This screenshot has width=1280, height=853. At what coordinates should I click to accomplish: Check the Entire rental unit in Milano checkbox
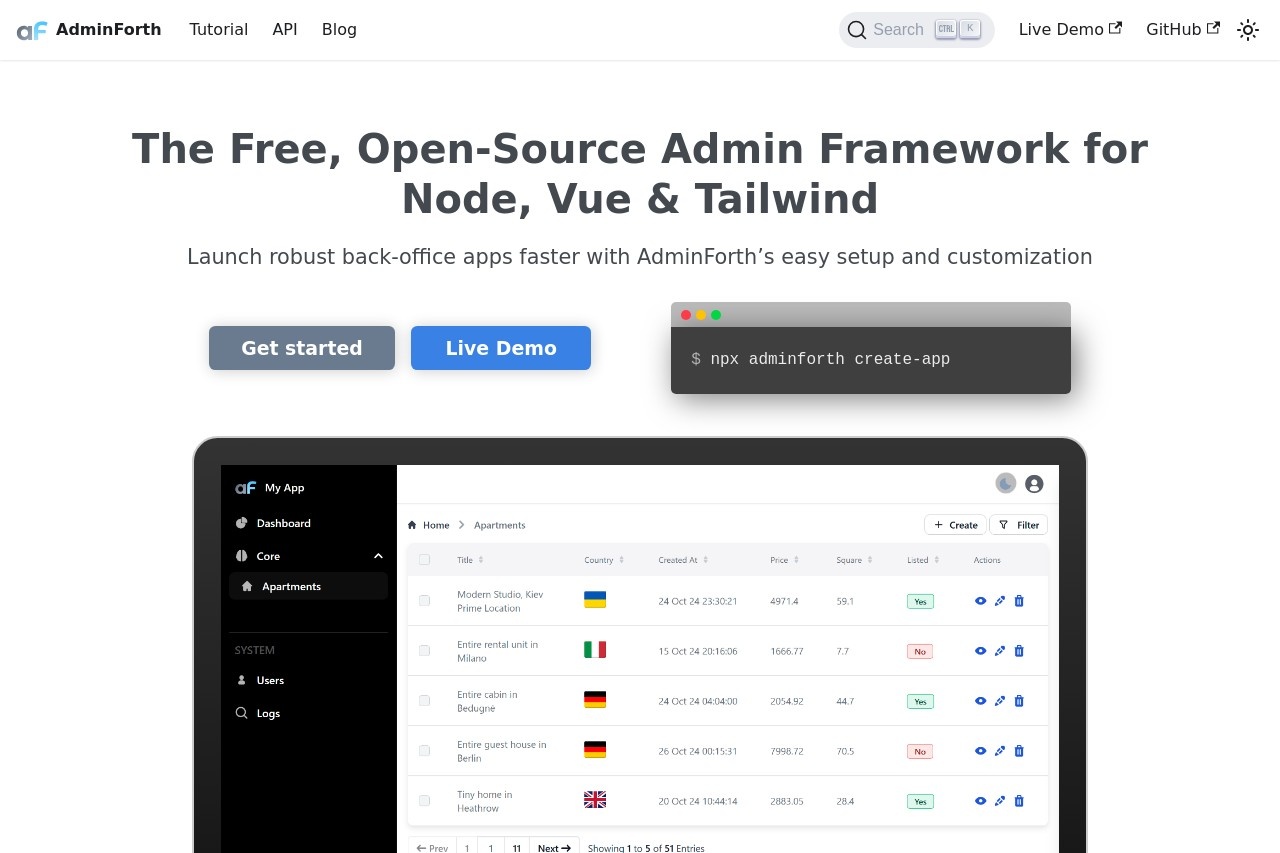425,651
